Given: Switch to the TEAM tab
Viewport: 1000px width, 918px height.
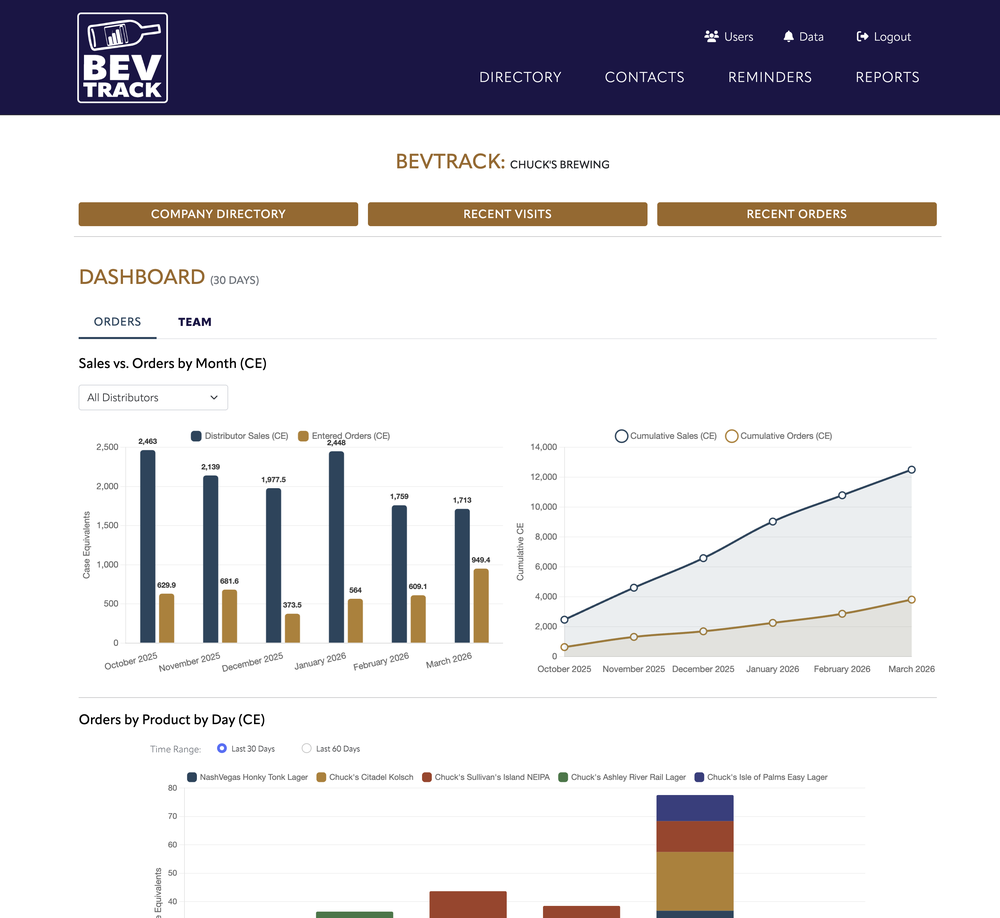Looking at the screenshot, I should (194, 322).
